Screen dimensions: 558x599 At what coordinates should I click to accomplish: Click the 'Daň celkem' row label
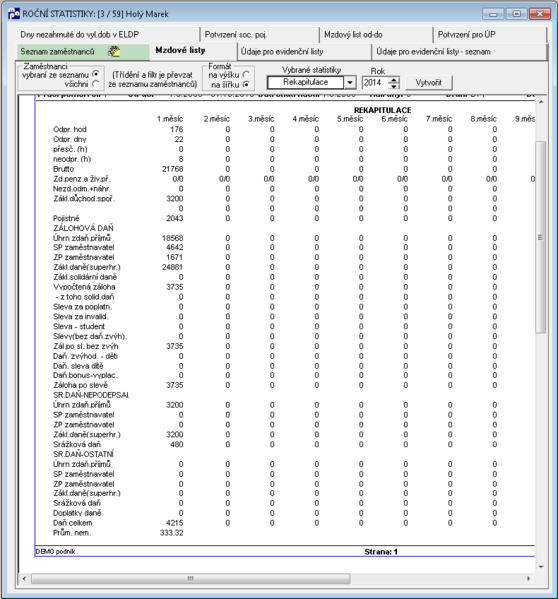(73, 523)
